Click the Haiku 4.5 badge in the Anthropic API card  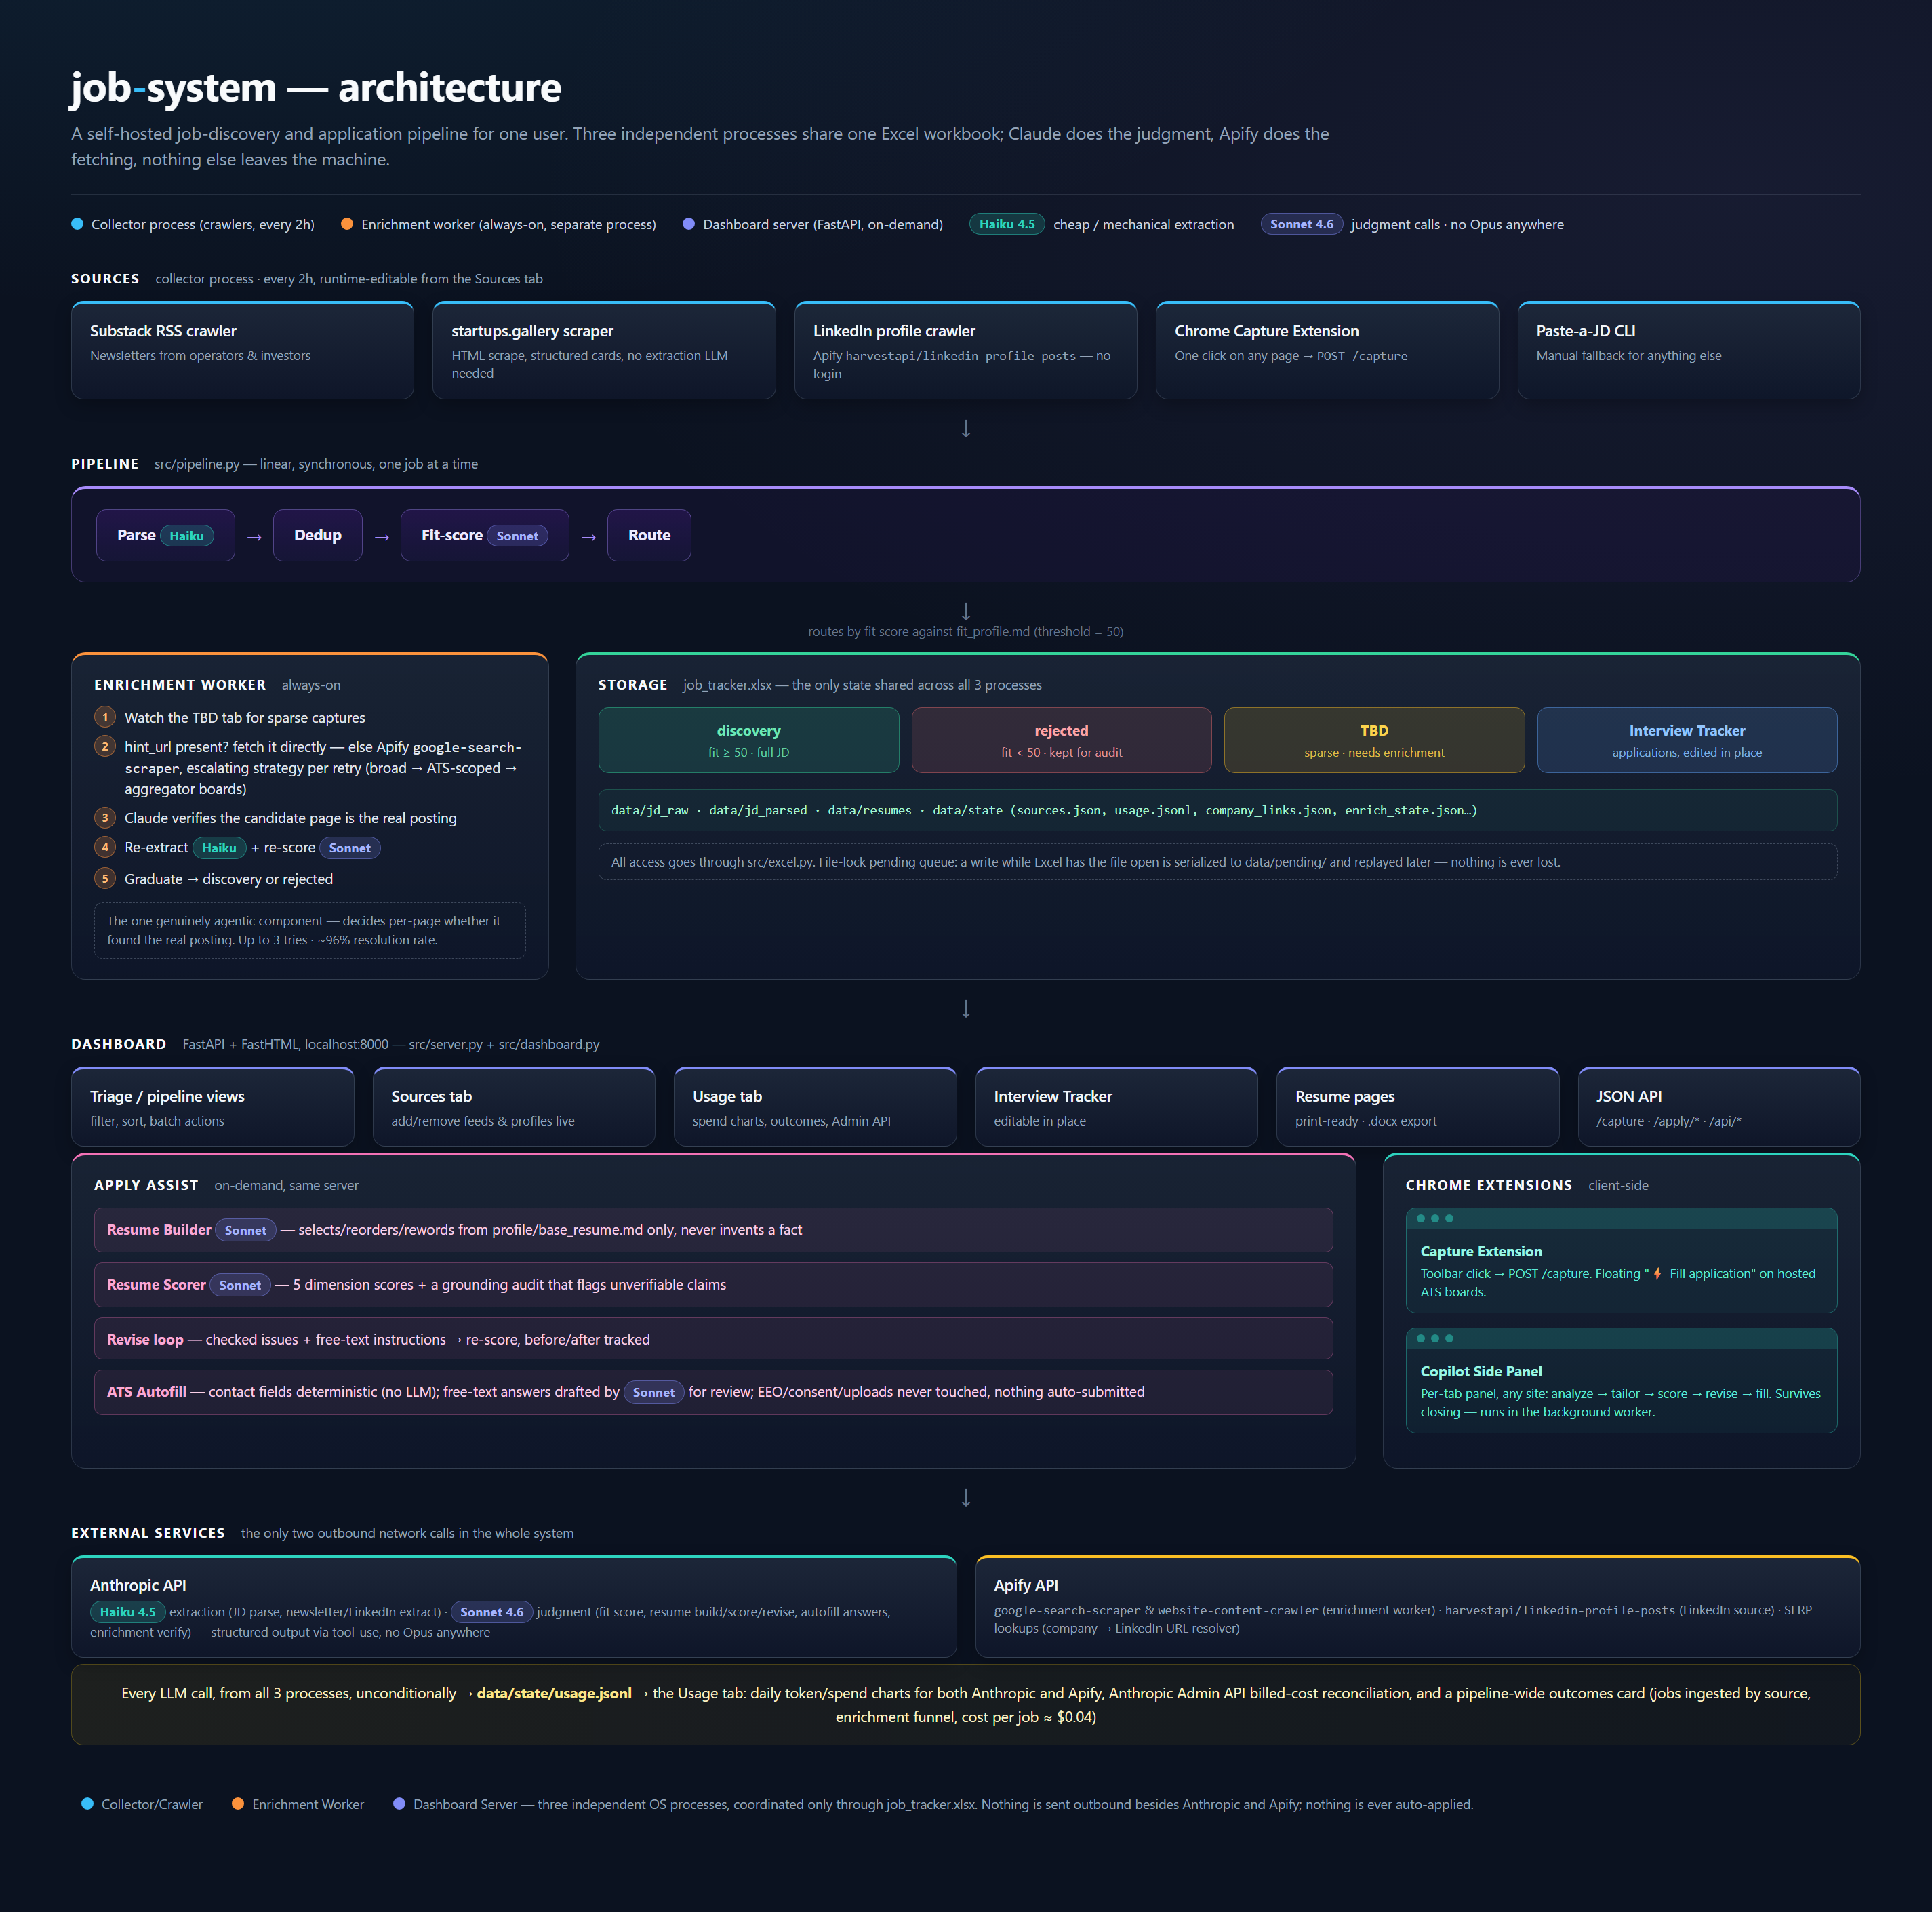coord(128,1612)
